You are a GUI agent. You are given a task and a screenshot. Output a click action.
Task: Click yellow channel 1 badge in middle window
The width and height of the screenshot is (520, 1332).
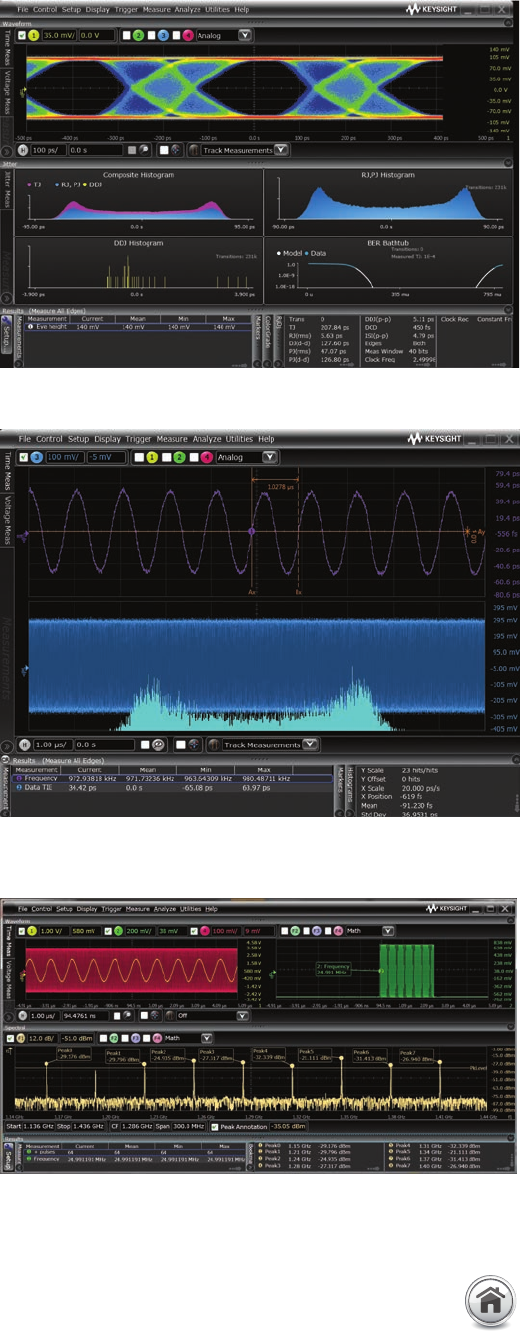tap(152, 457)
